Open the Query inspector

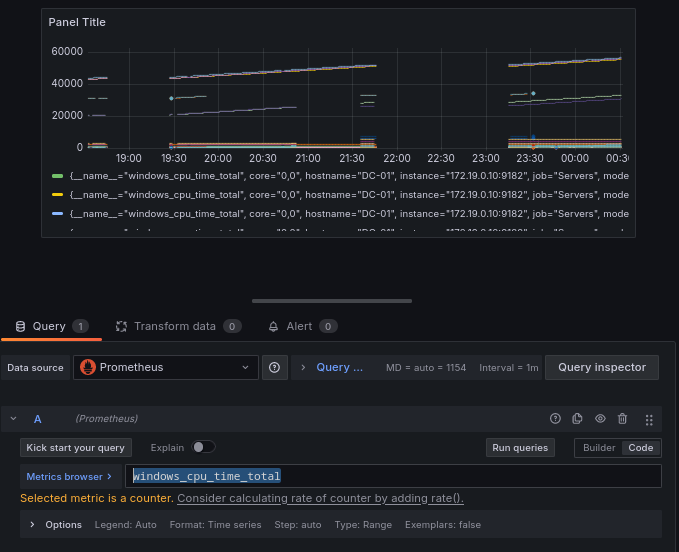click(601, 368)
